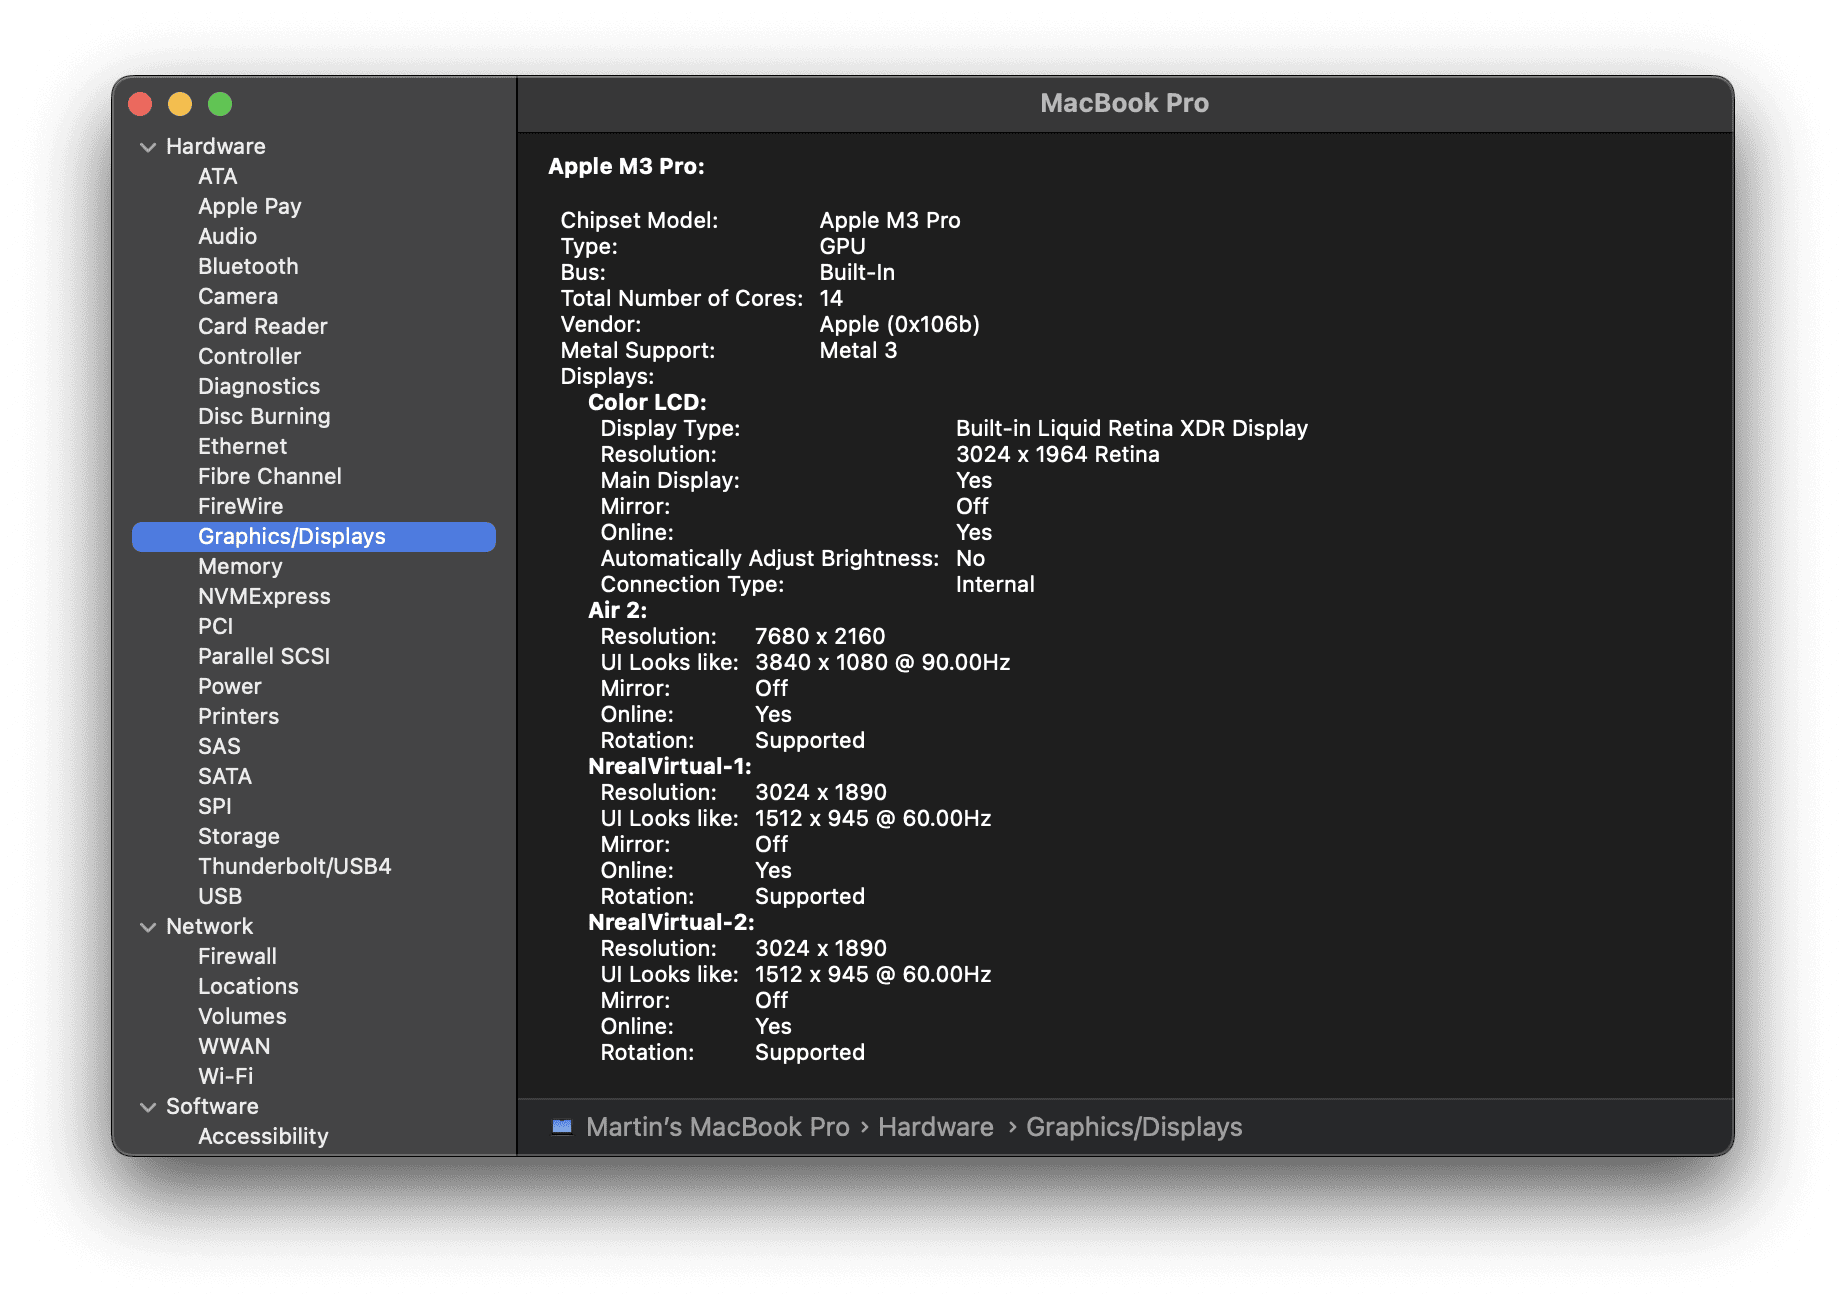Click the 3024 x 1964 Retina value
The image size is (1846, 1304).
tap(1058, 454)
